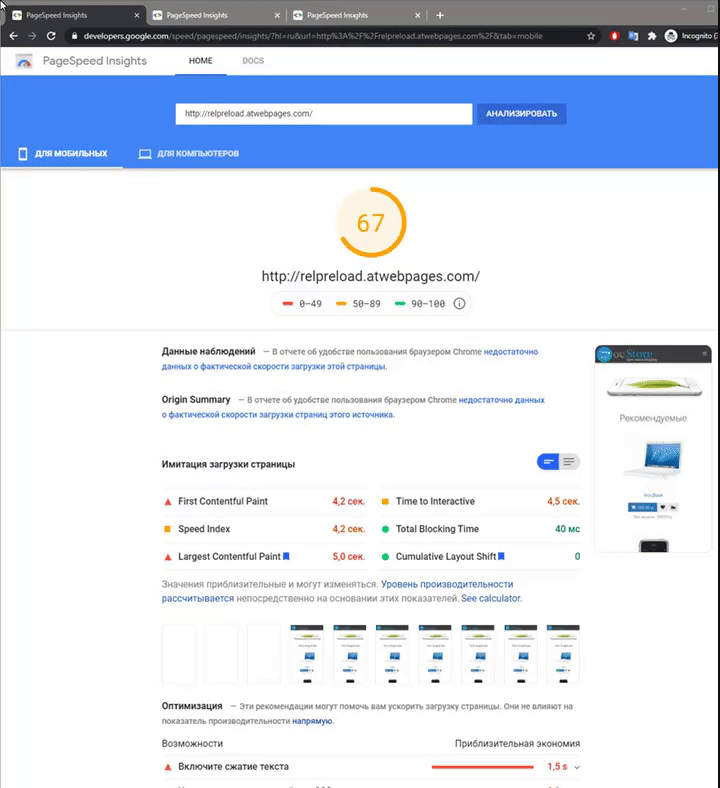The height and width of the screenshot is (788, 720).
Task: Switch metrics to expanded view toggle
Action: [569, 461]
